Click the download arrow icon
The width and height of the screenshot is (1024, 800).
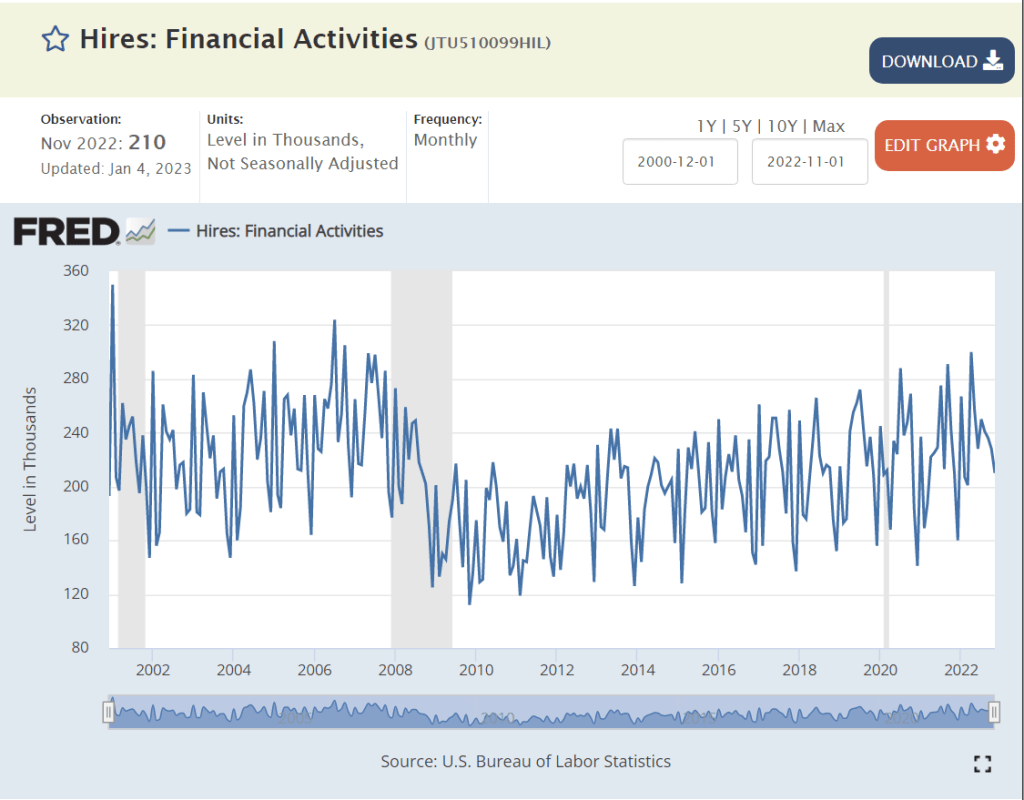coord(993,61)
